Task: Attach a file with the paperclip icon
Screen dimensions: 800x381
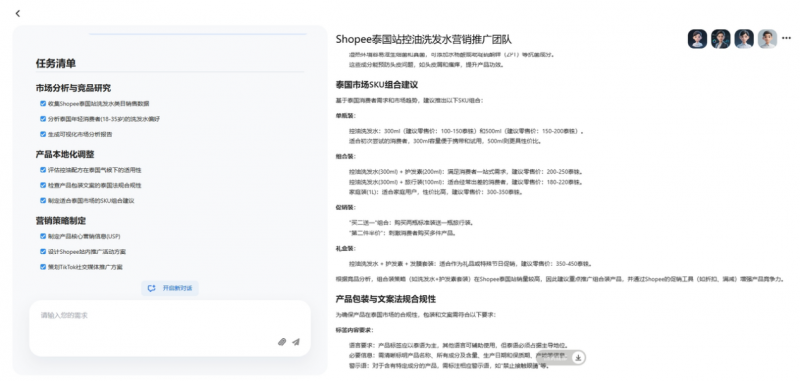Action: pyautogui.click(x=282, y=342)
